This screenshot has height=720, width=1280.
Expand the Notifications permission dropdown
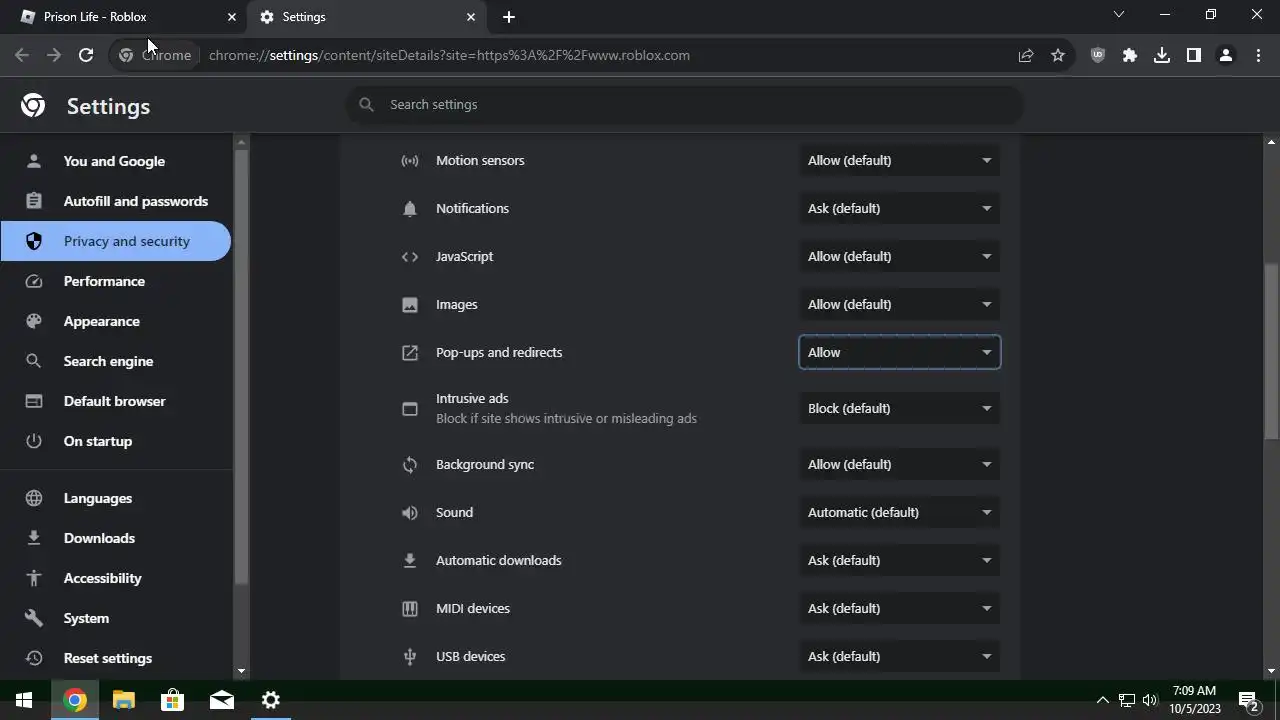[x=899, y=208]
